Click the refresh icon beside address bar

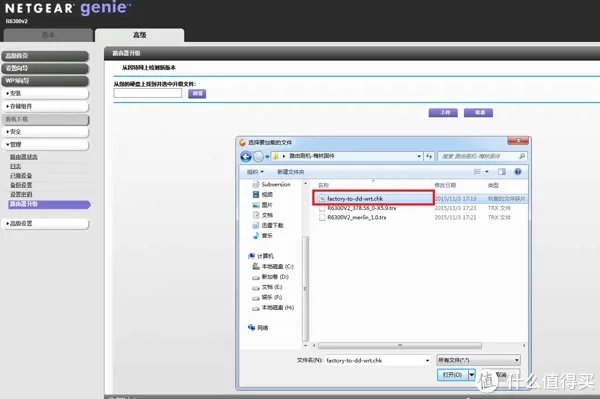(429, 156)
